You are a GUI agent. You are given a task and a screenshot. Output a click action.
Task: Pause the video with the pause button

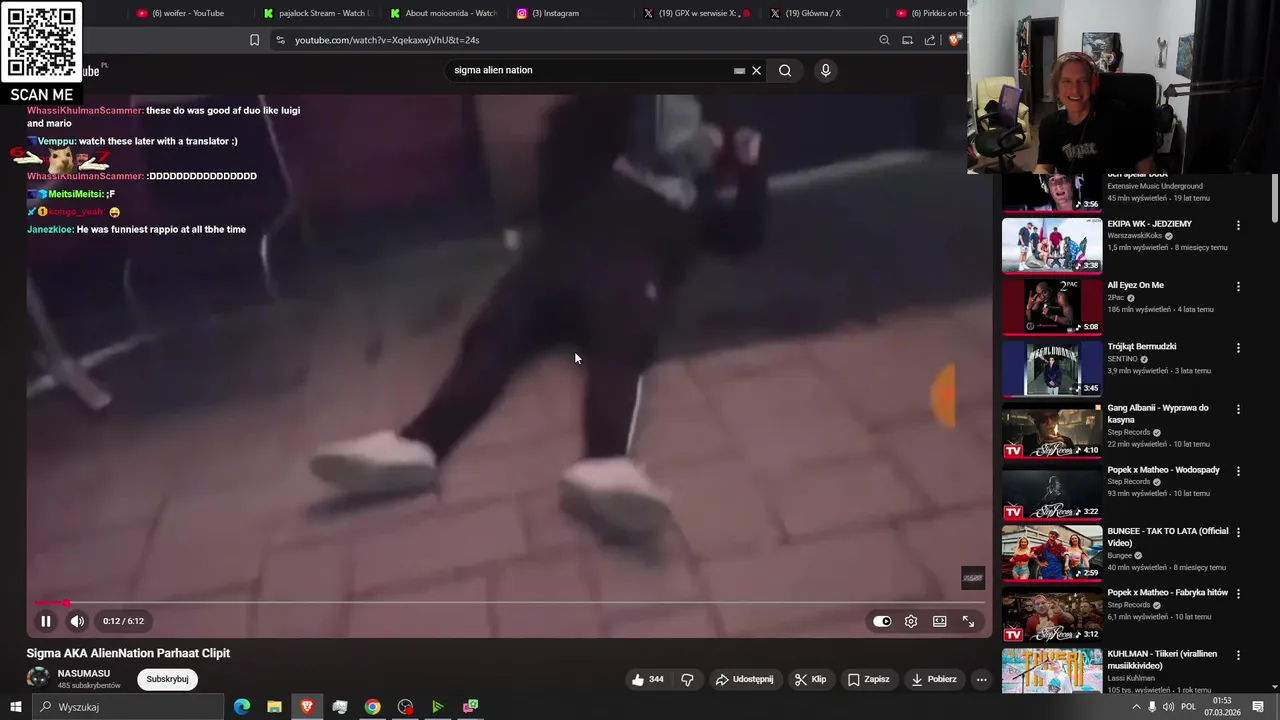[45, 621]
